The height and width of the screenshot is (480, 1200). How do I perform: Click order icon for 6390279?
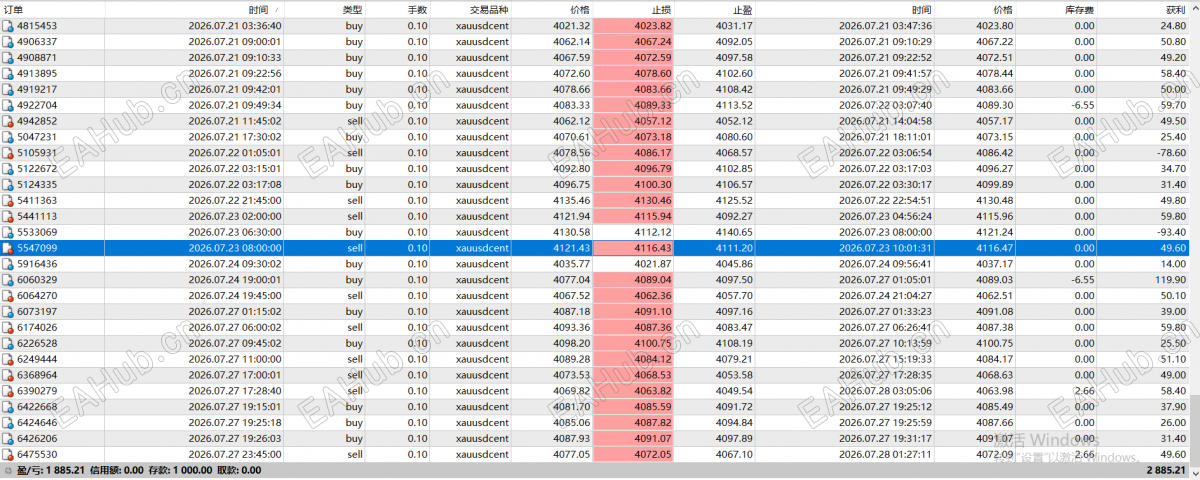pyautogui.click(x=9, y=391)
